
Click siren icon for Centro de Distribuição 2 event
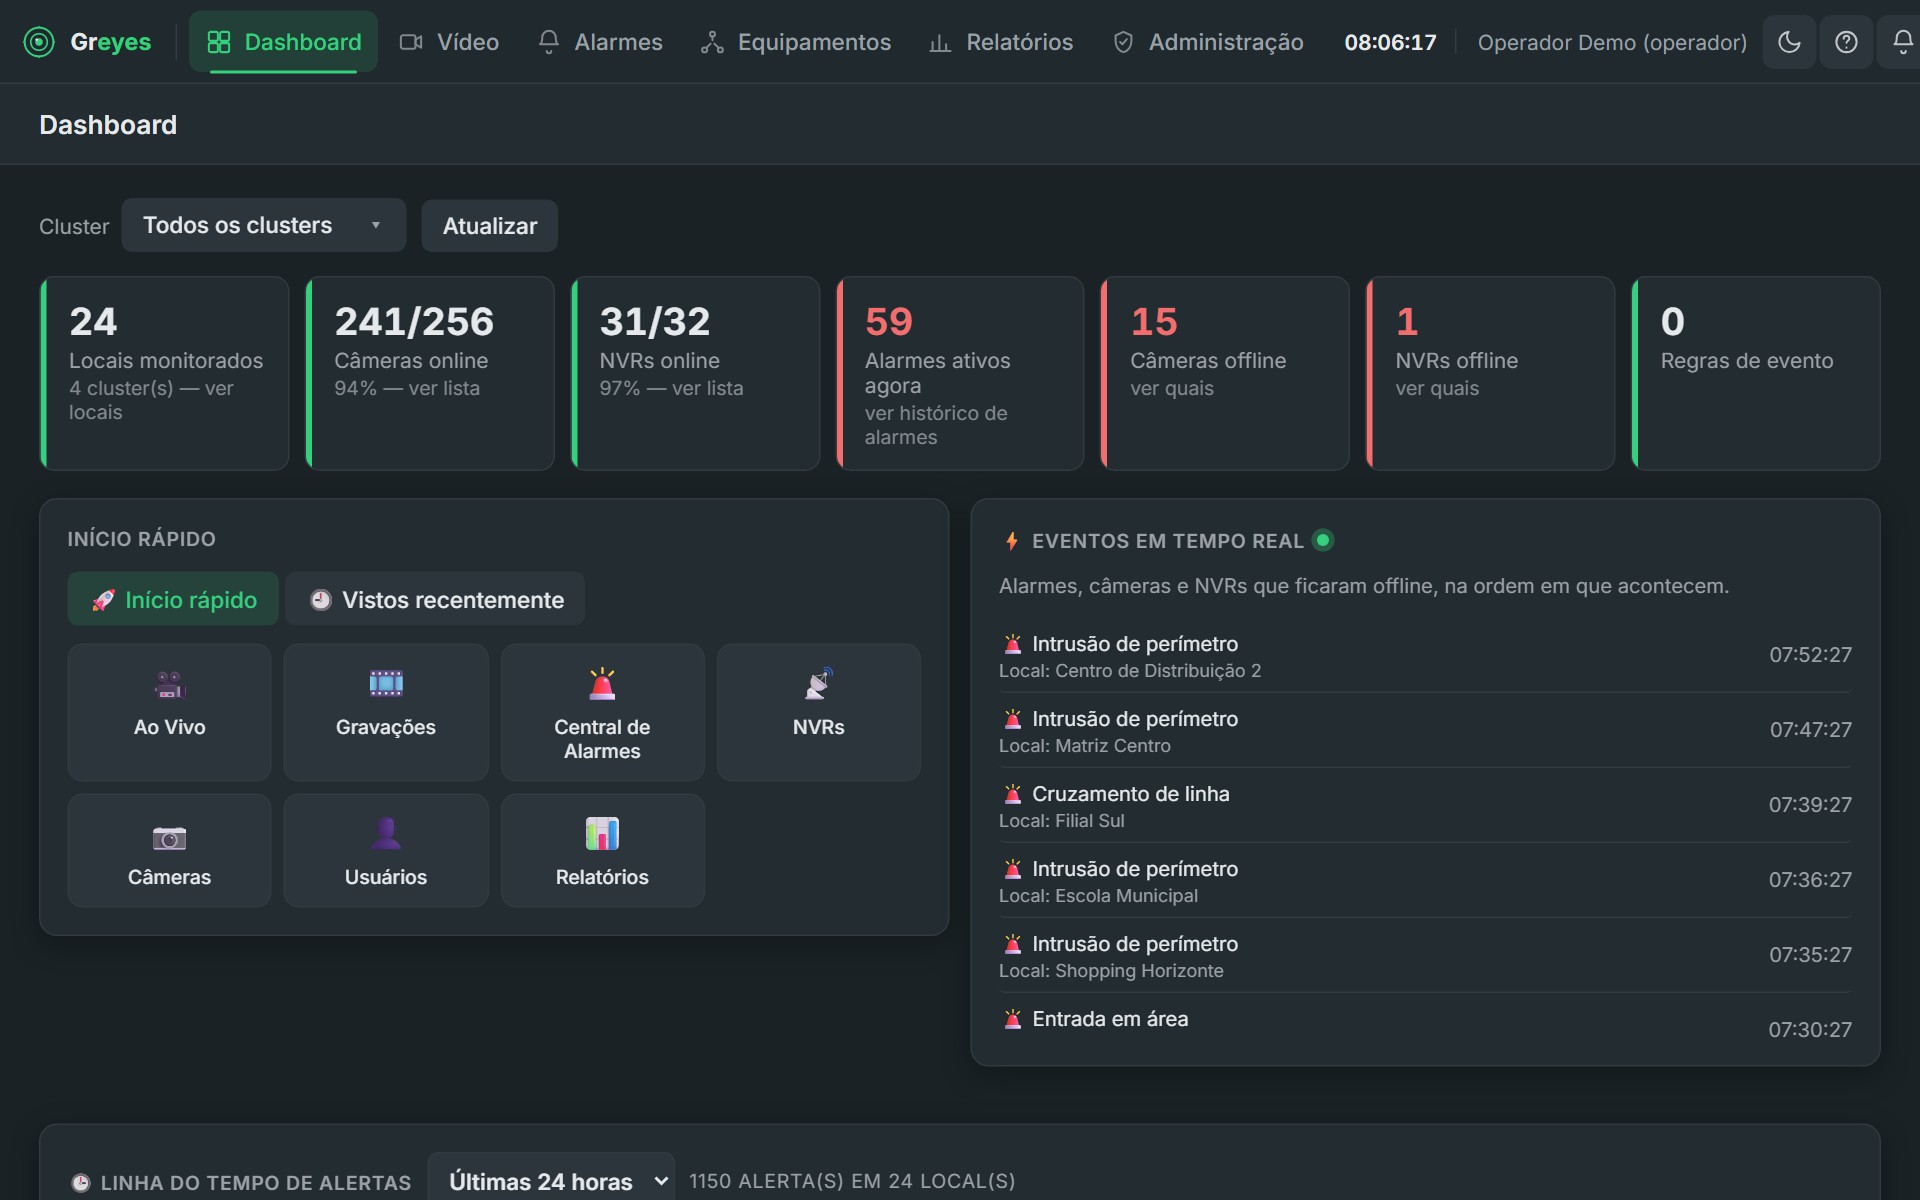(1012, 643)
